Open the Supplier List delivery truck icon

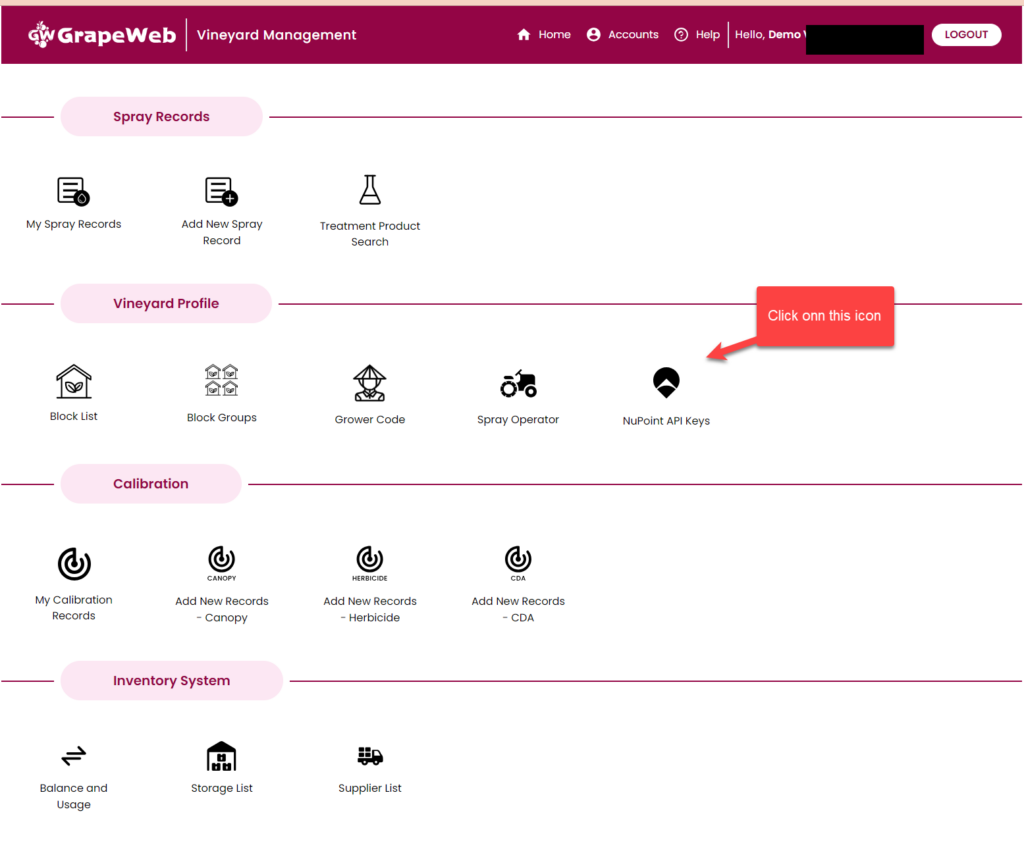369,757
